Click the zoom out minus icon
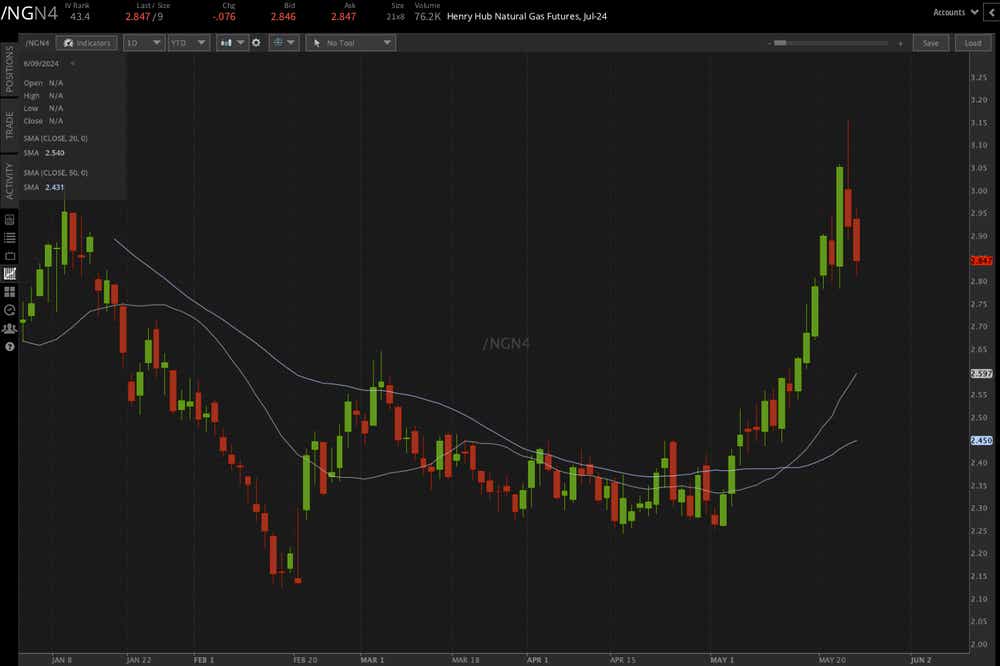Viewport: 1000px width, 666px height. pos(769,43)
